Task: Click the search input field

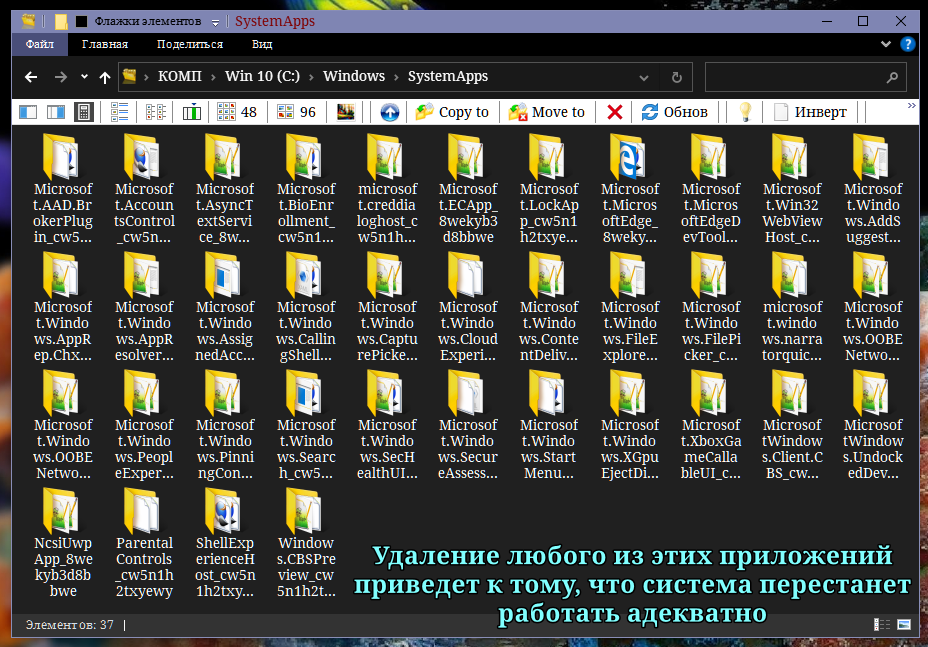Action: coord(806,77)
